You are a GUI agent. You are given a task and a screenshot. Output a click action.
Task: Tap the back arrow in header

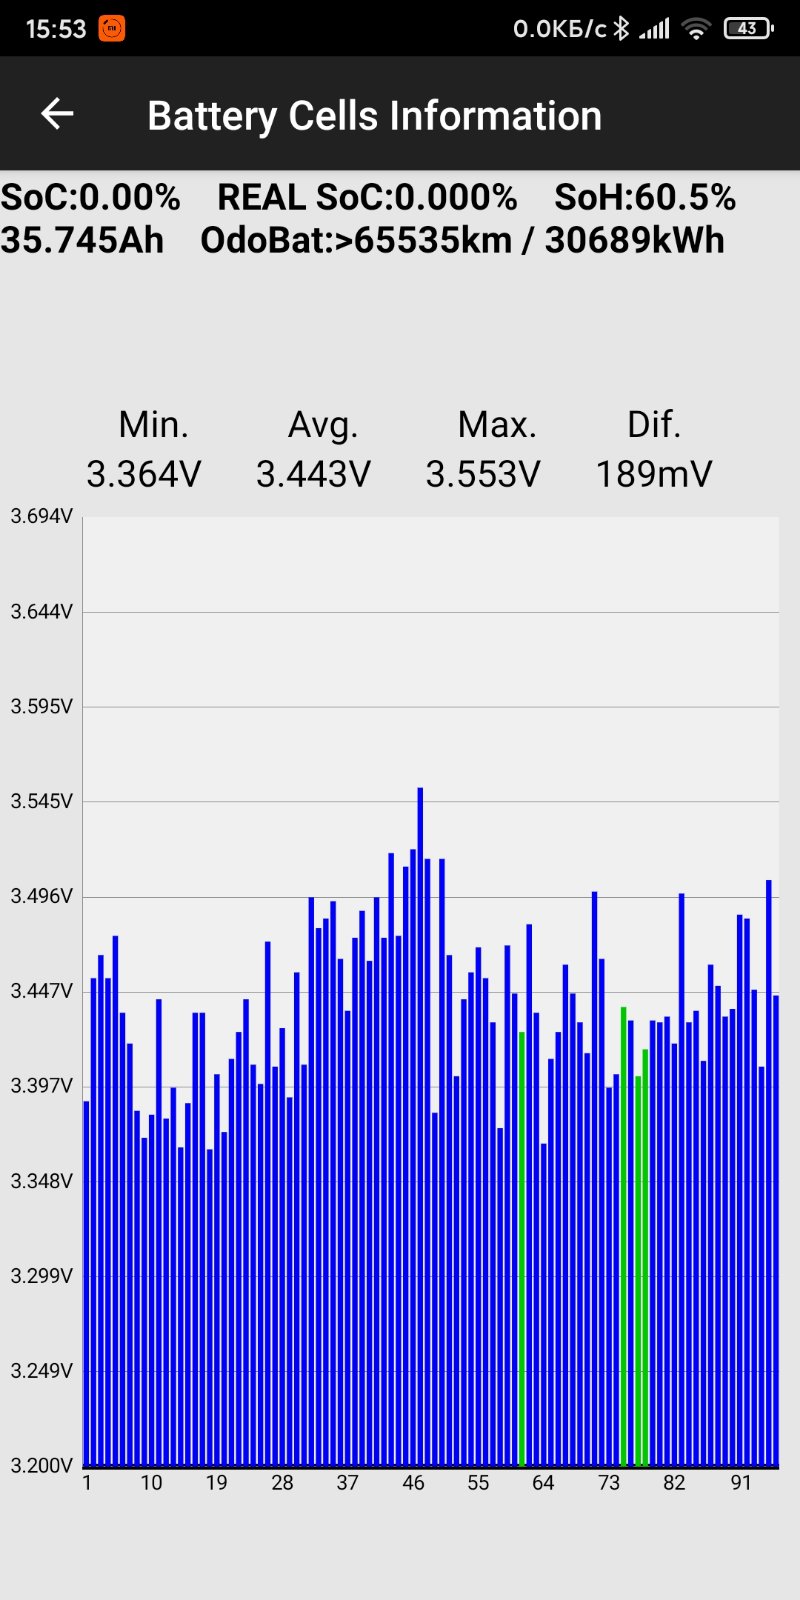[x=57, y=114]
